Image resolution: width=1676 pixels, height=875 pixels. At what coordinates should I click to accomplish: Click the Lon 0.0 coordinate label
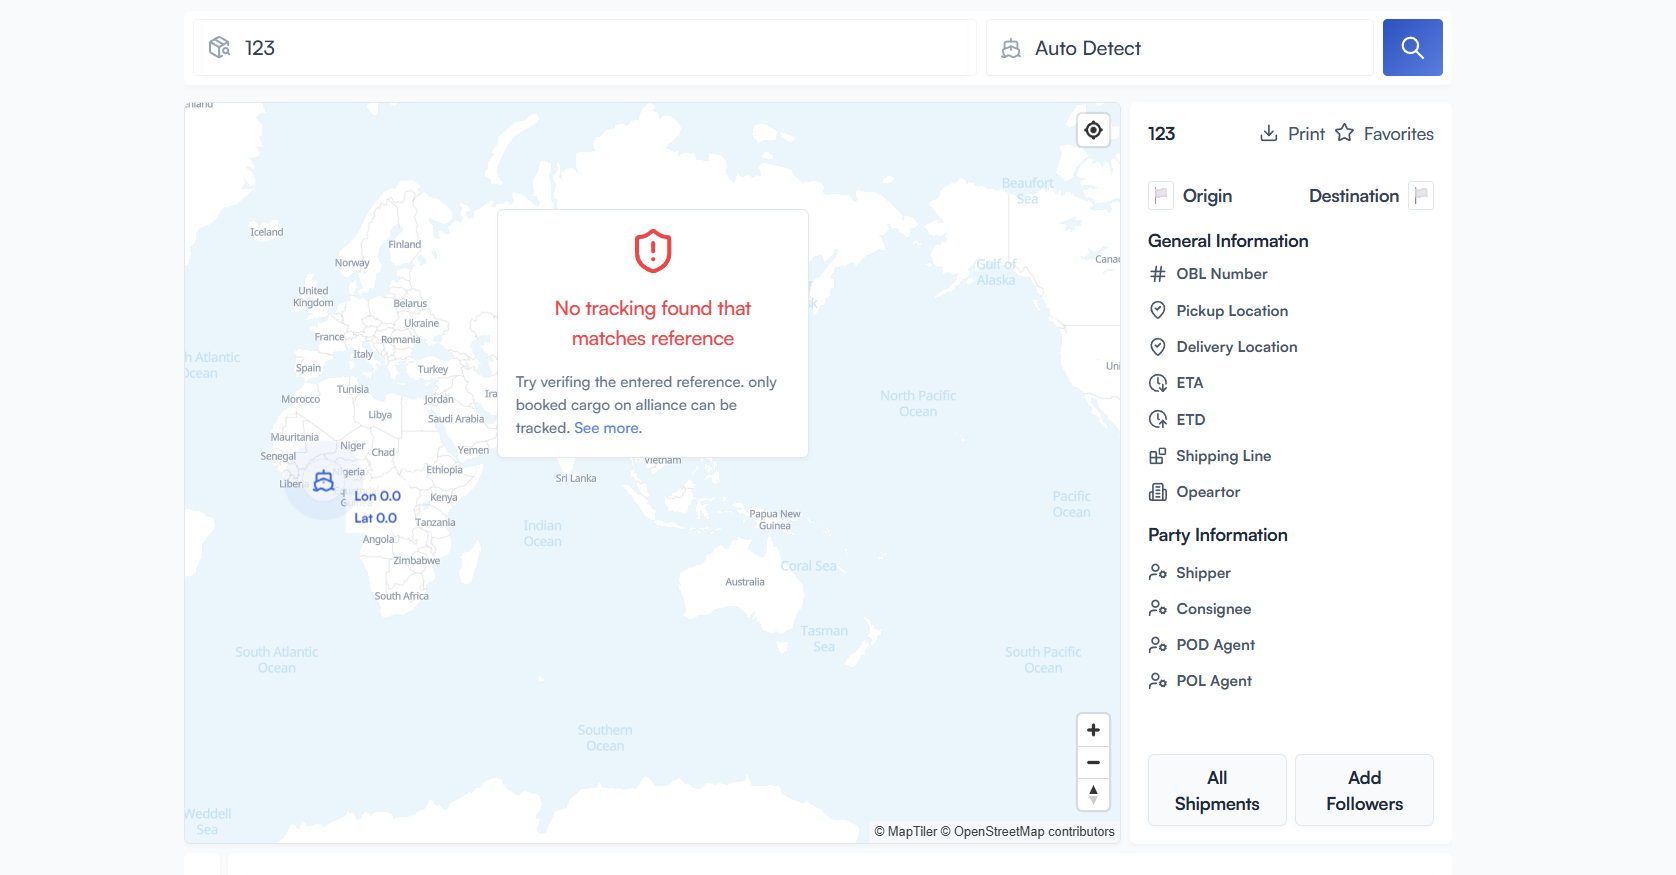(x=377, y=496)
